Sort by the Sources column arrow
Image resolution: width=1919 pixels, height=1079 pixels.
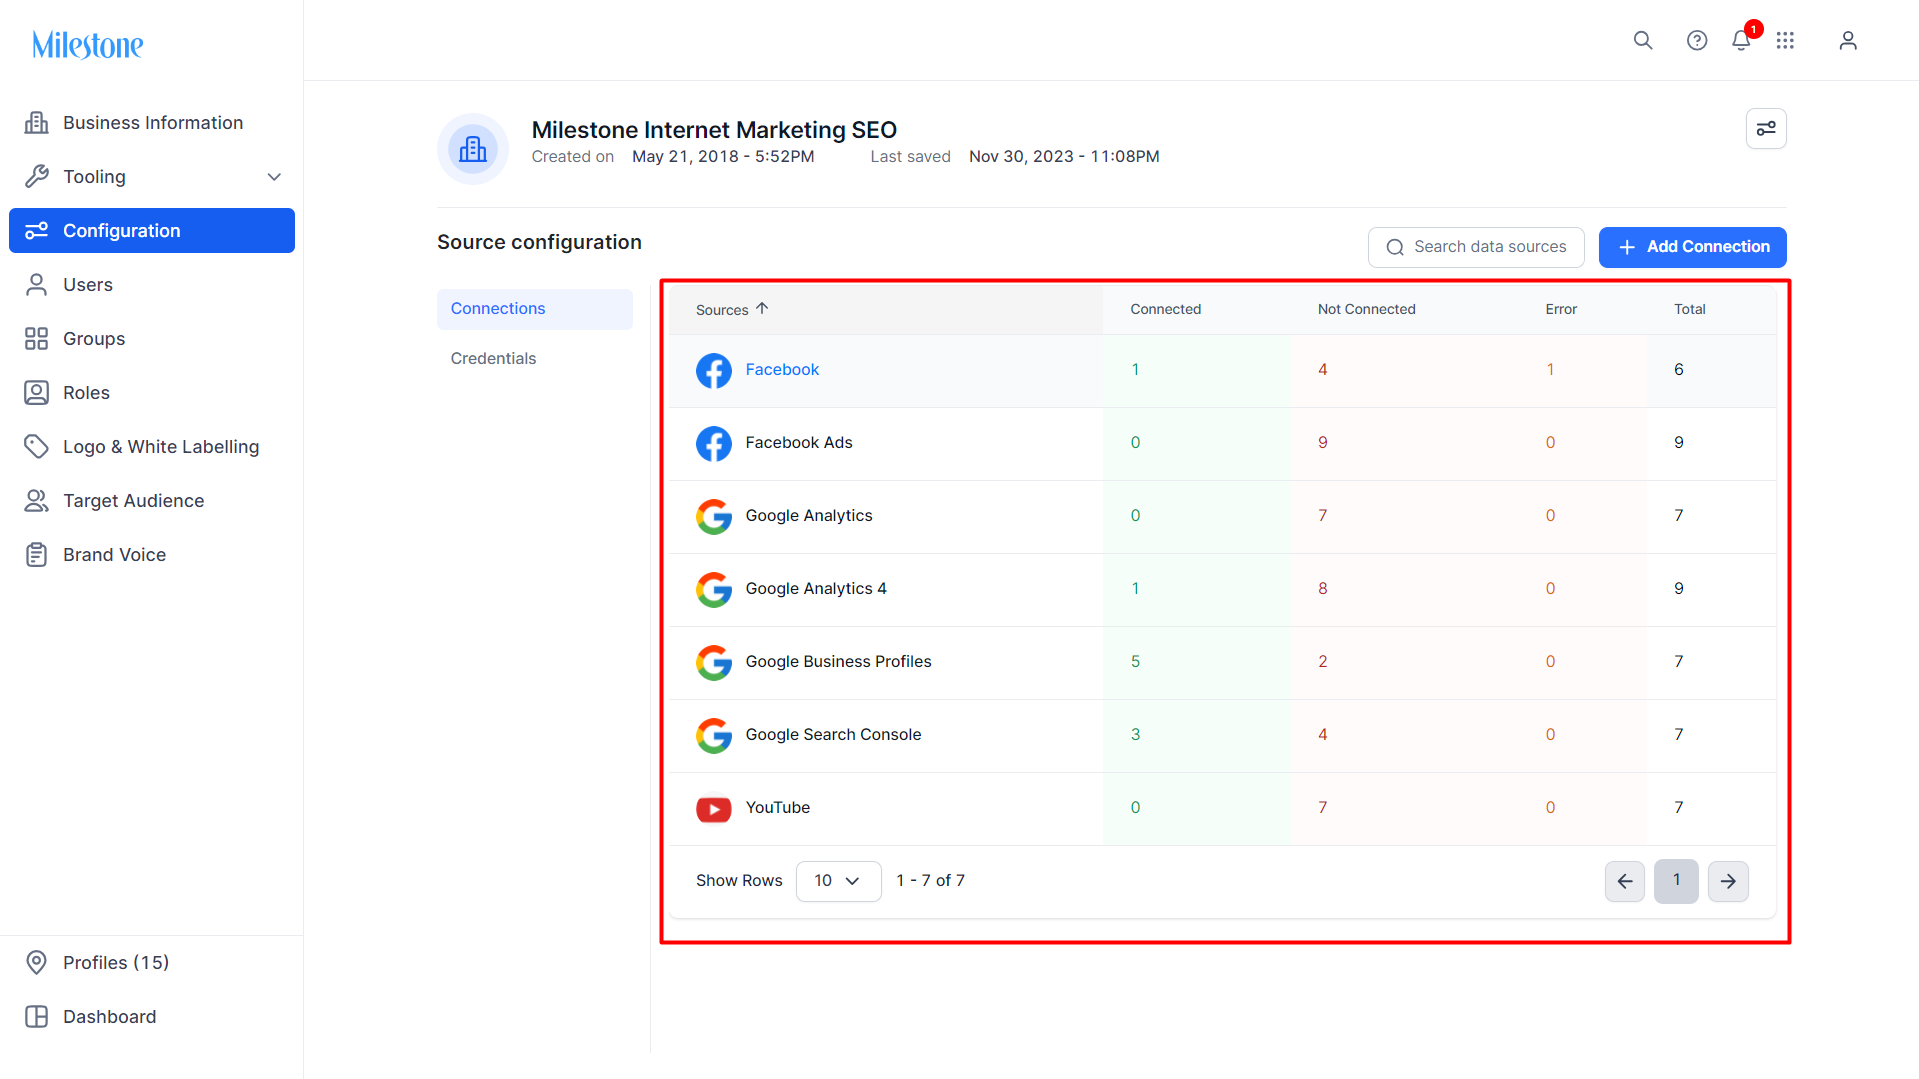tap(762, 309)
